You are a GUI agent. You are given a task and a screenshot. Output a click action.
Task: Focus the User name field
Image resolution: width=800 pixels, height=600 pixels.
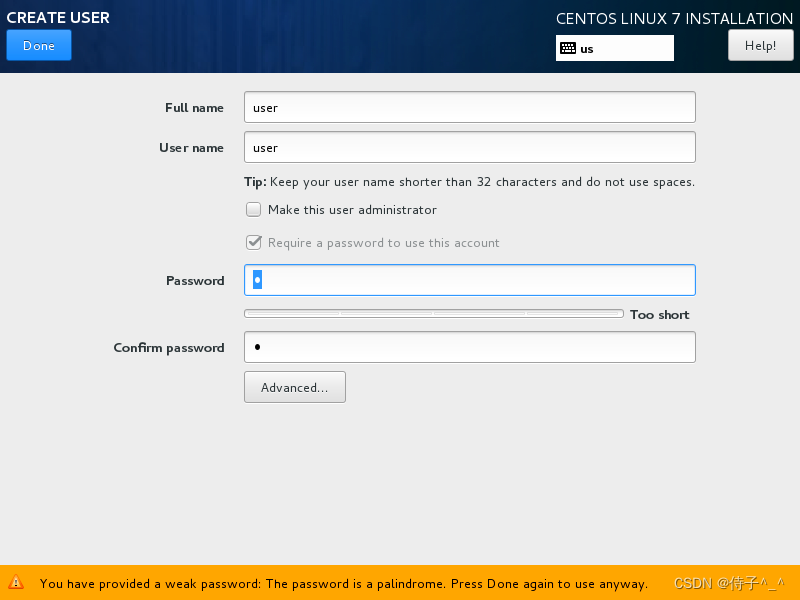pos(469,147)
